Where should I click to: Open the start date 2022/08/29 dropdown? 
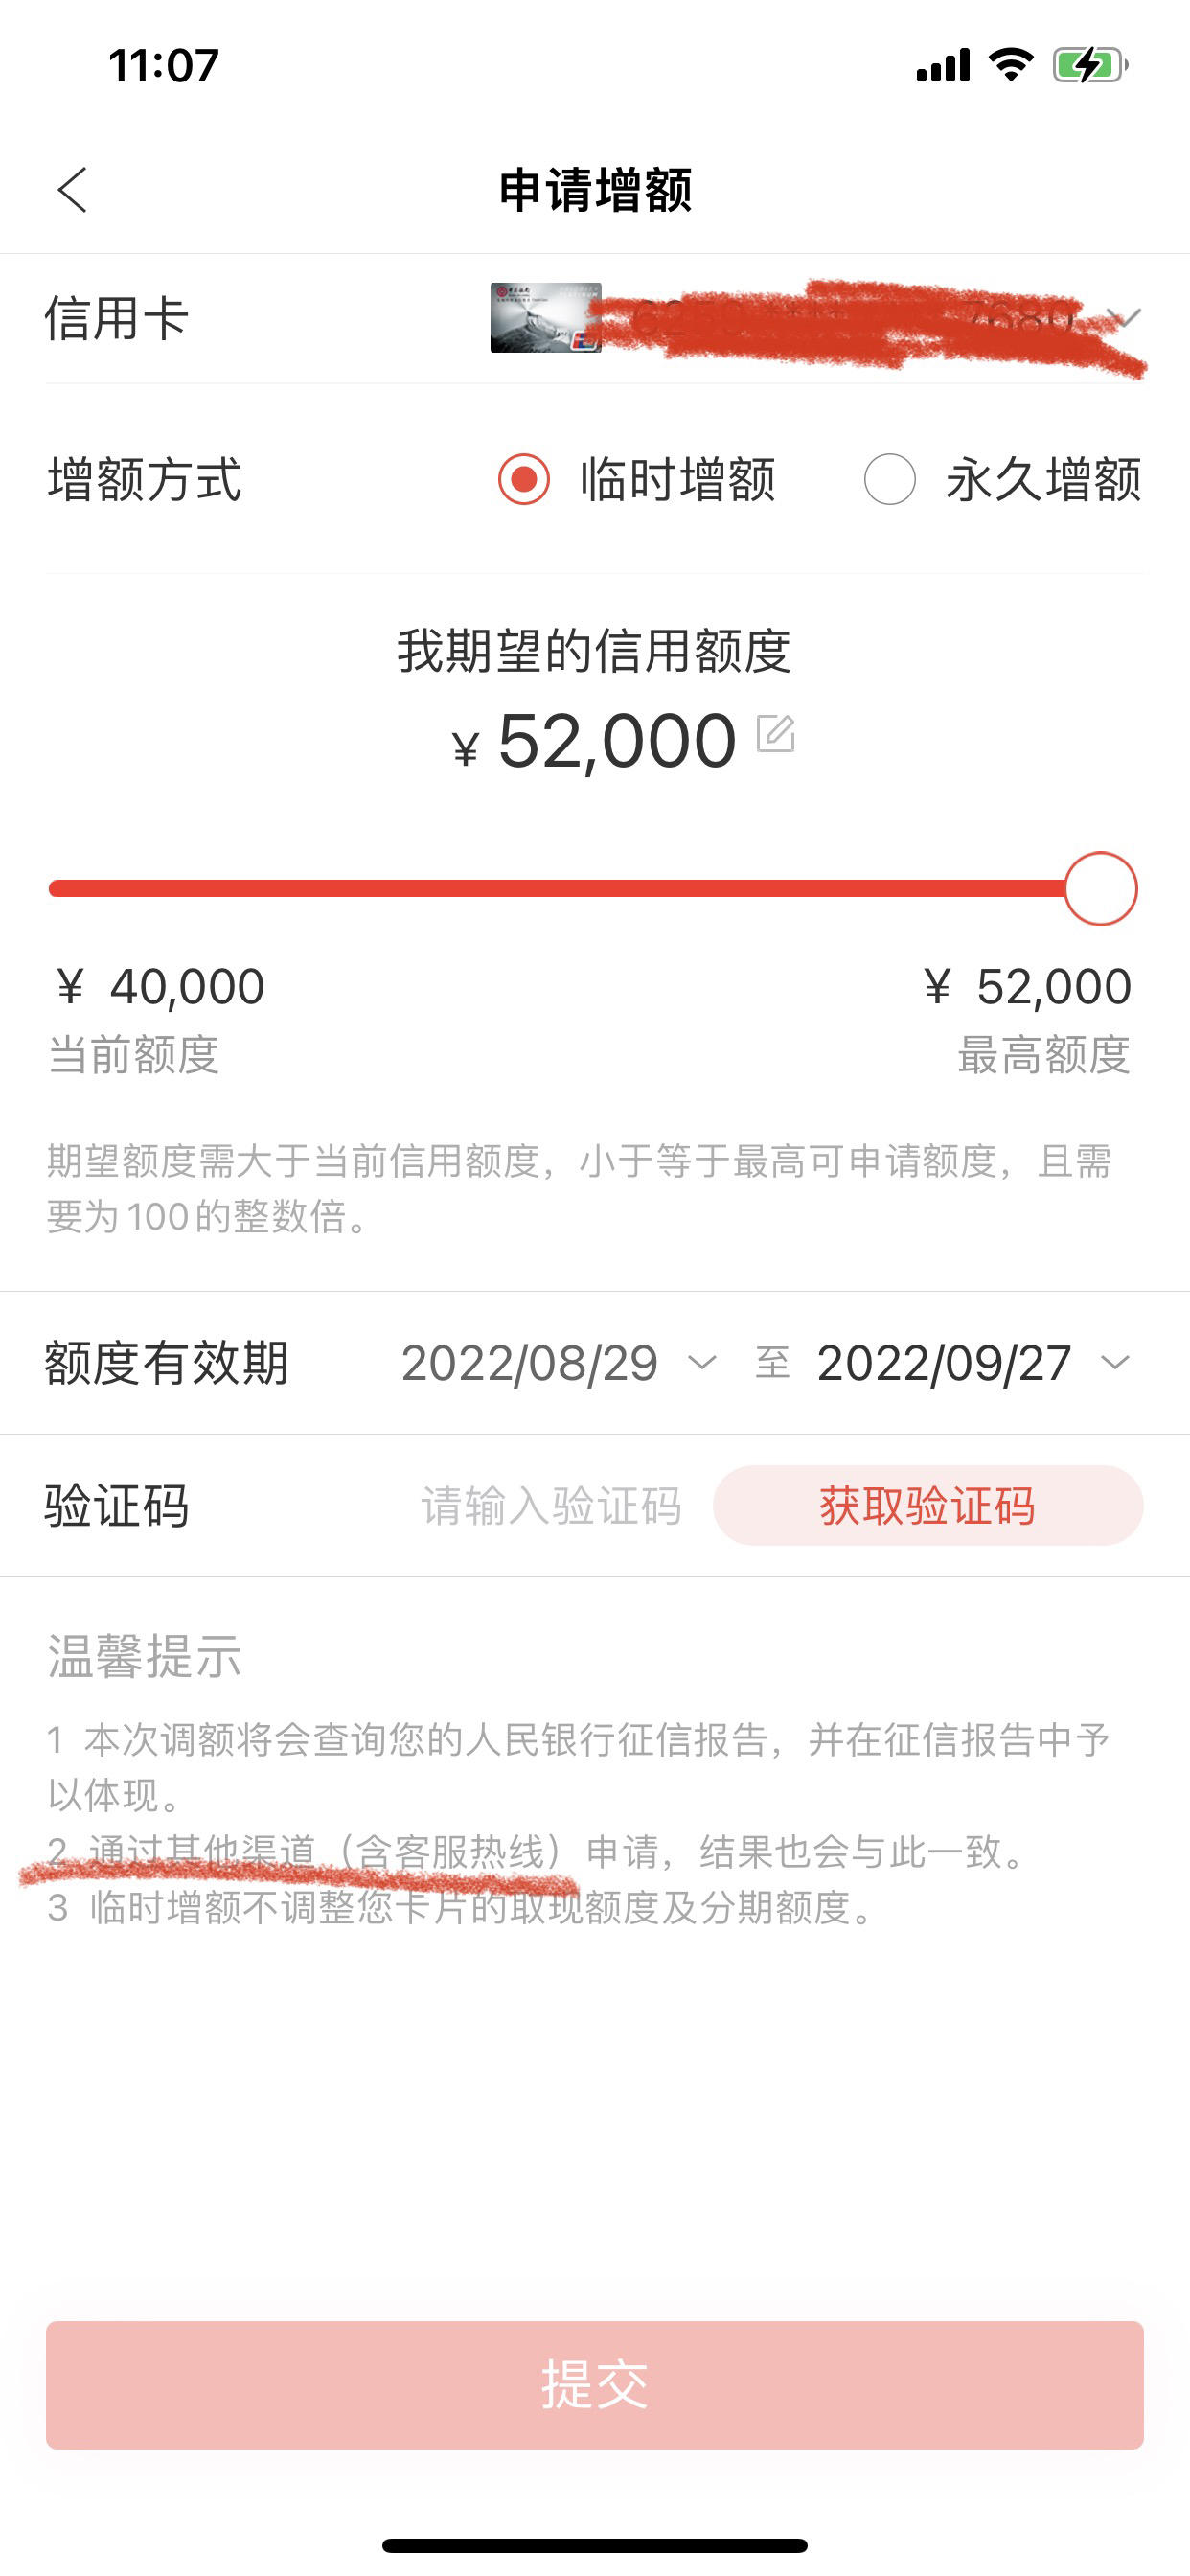pos(559,1362)
